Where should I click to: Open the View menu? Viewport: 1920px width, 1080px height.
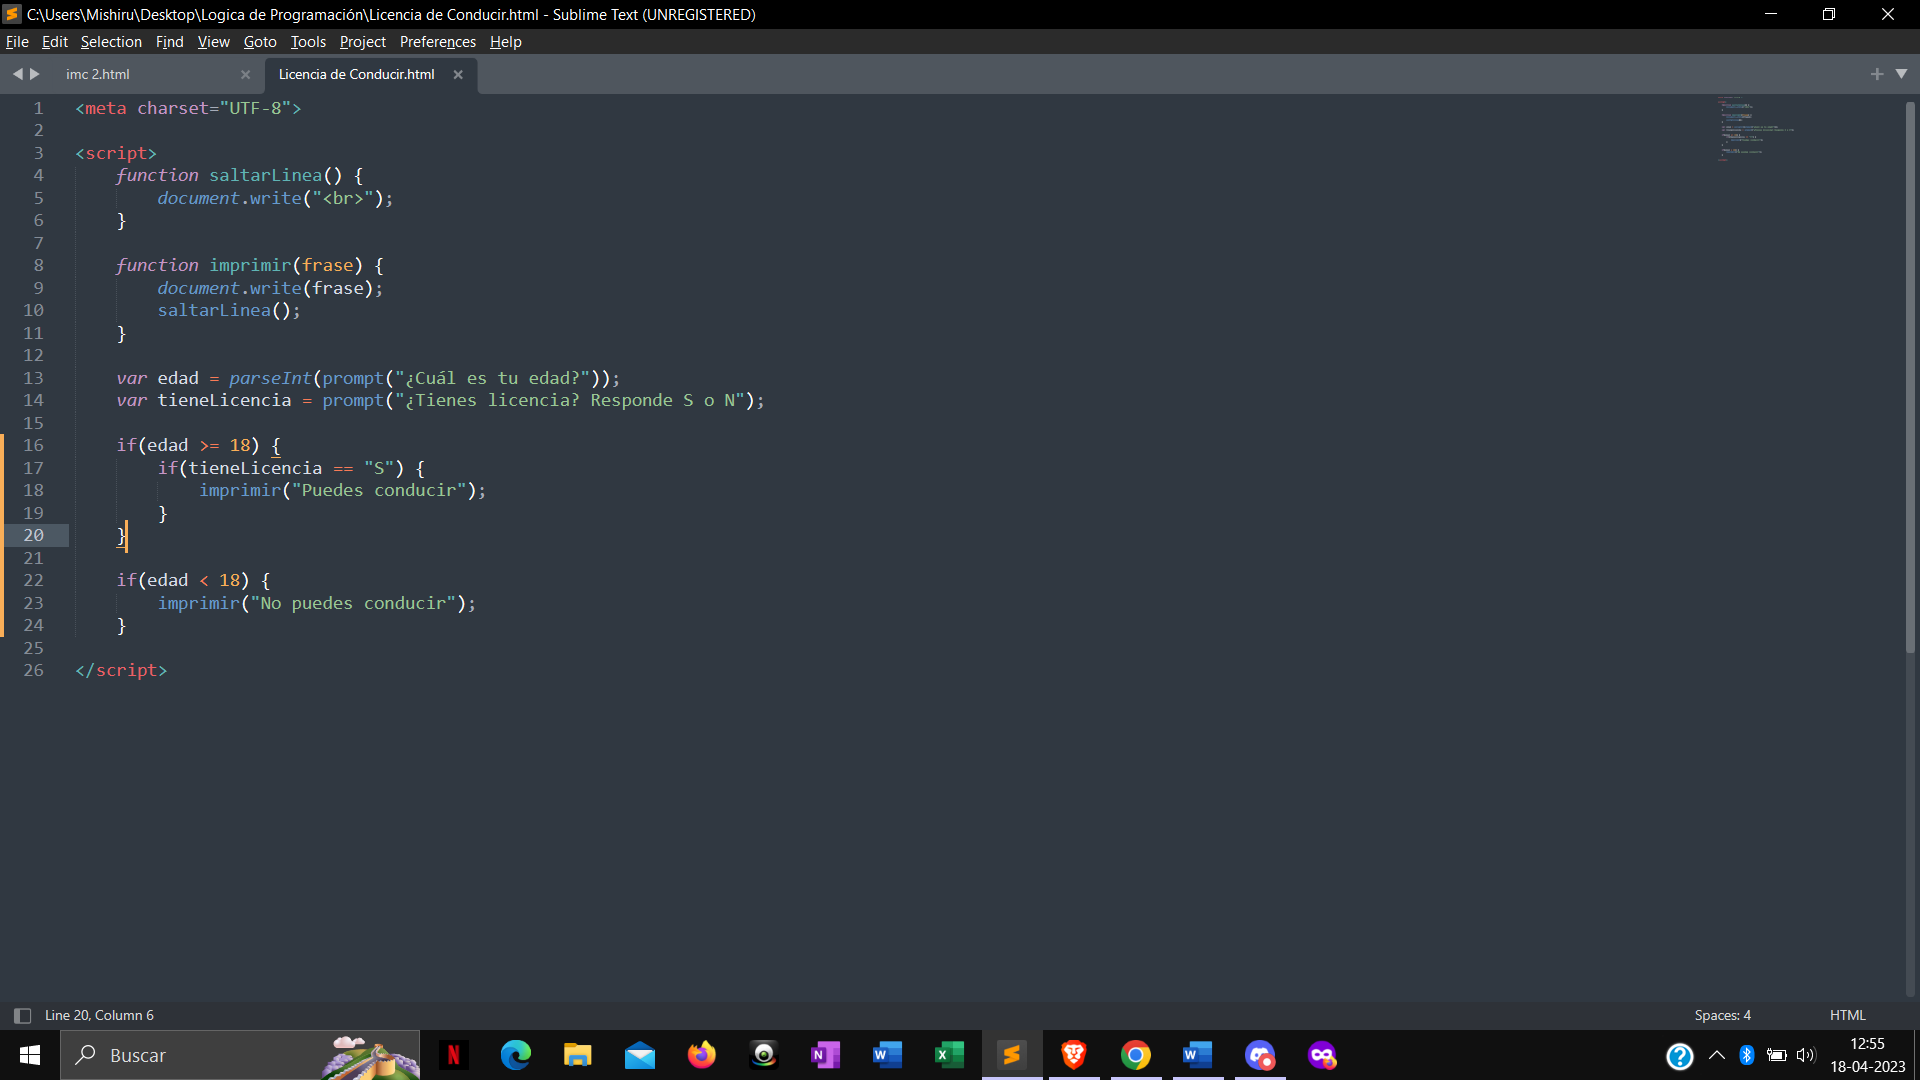[213, 42]
